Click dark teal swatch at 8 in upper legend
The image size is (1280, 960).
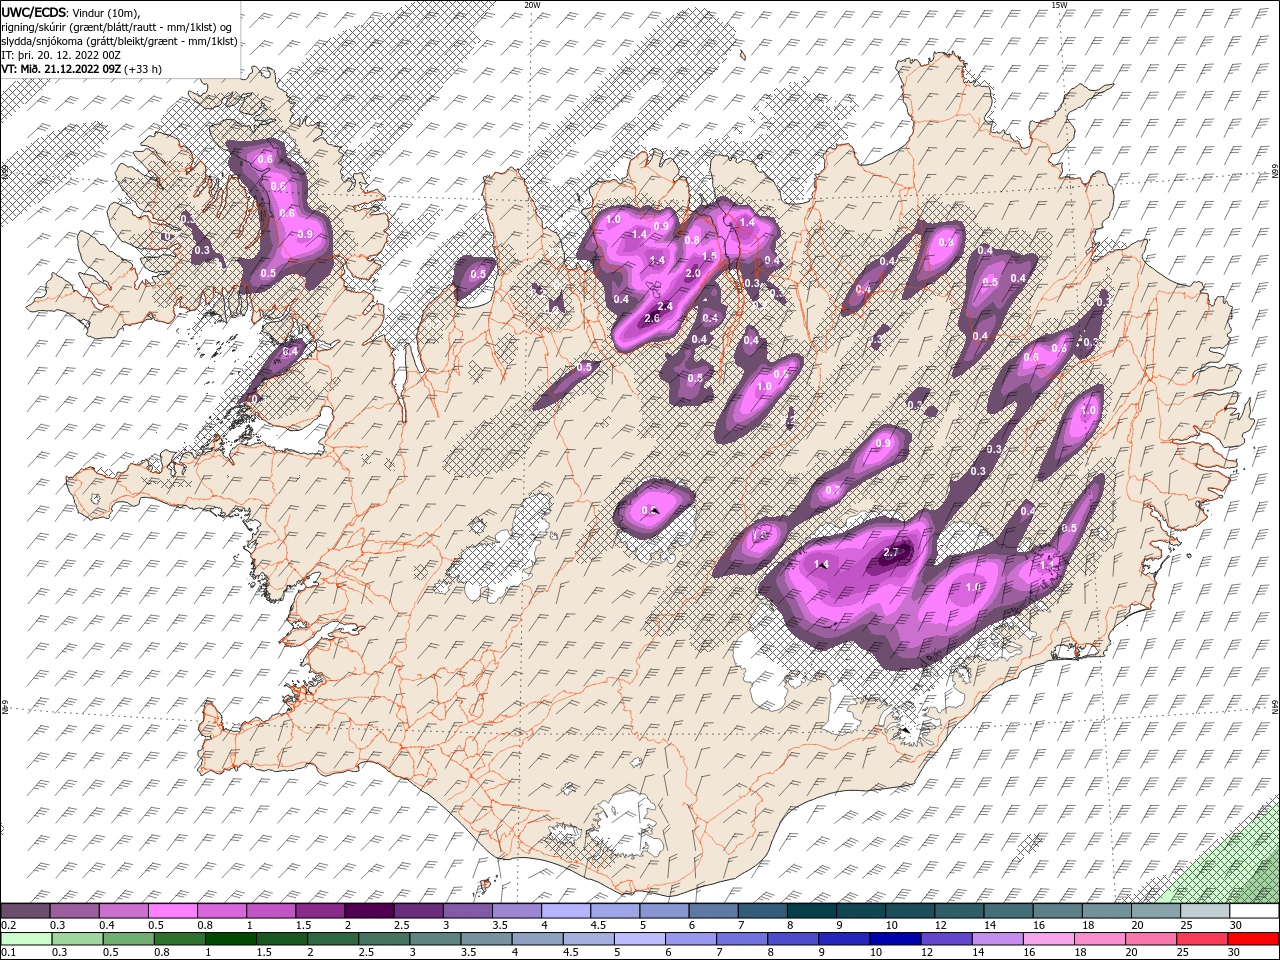pyautogui.click(x=810, y=911)
